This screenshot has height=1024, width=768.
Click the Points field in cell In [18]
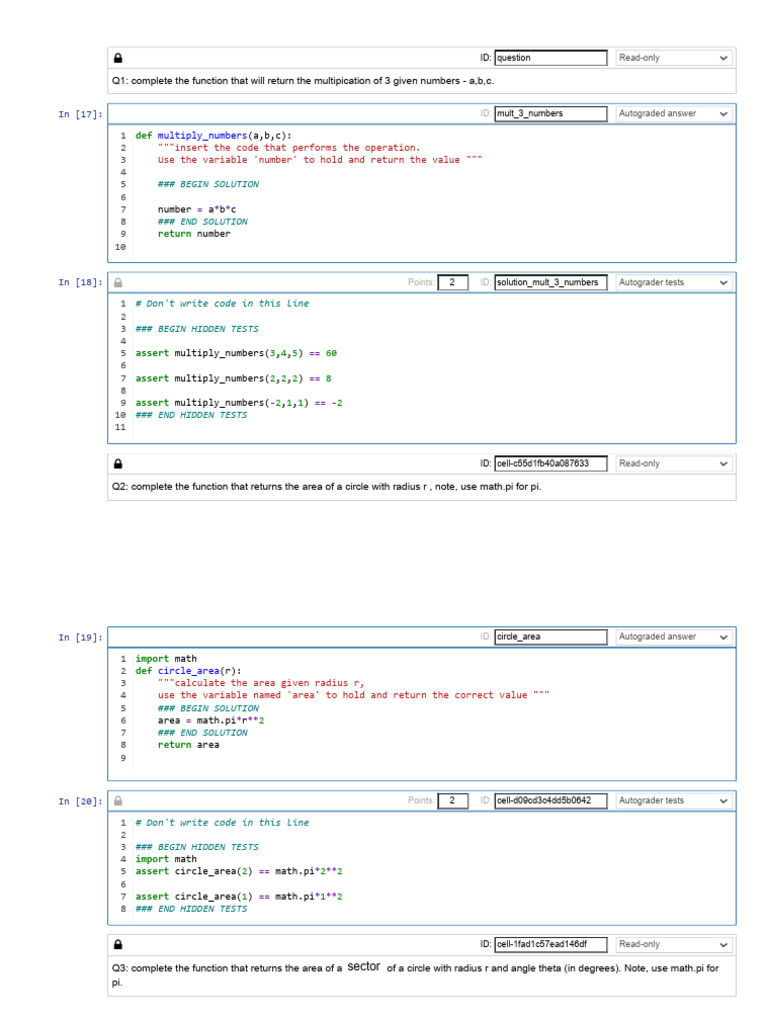[453, 283]
